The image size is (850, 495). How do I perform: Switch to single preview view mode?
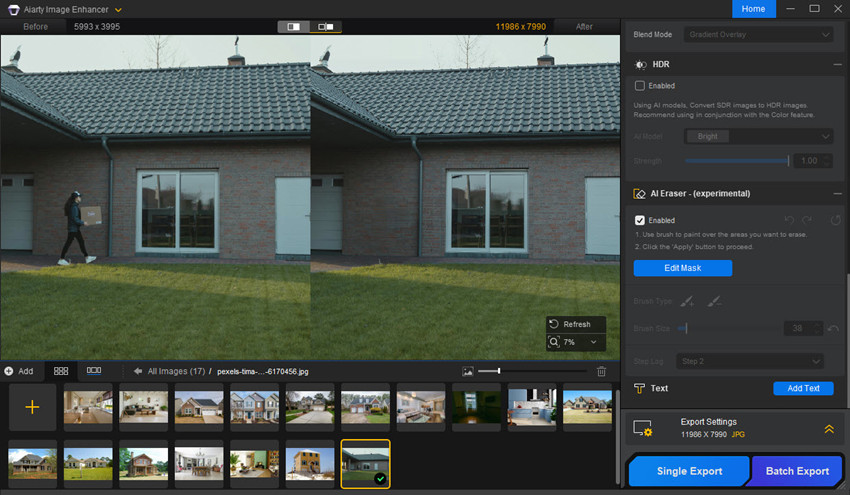pos(294,27)
